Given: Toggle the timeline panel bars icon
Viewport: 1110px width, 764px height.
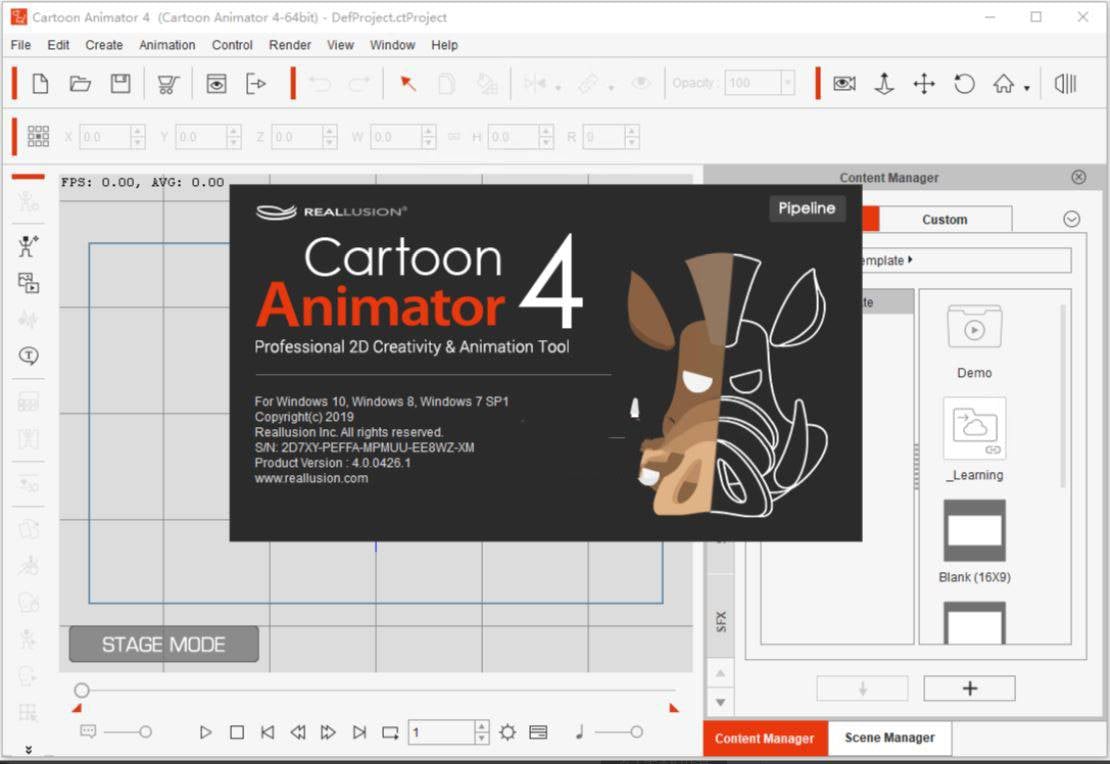Looking at the screenshot, I should pyautogui.click(x=1065, y=84).
